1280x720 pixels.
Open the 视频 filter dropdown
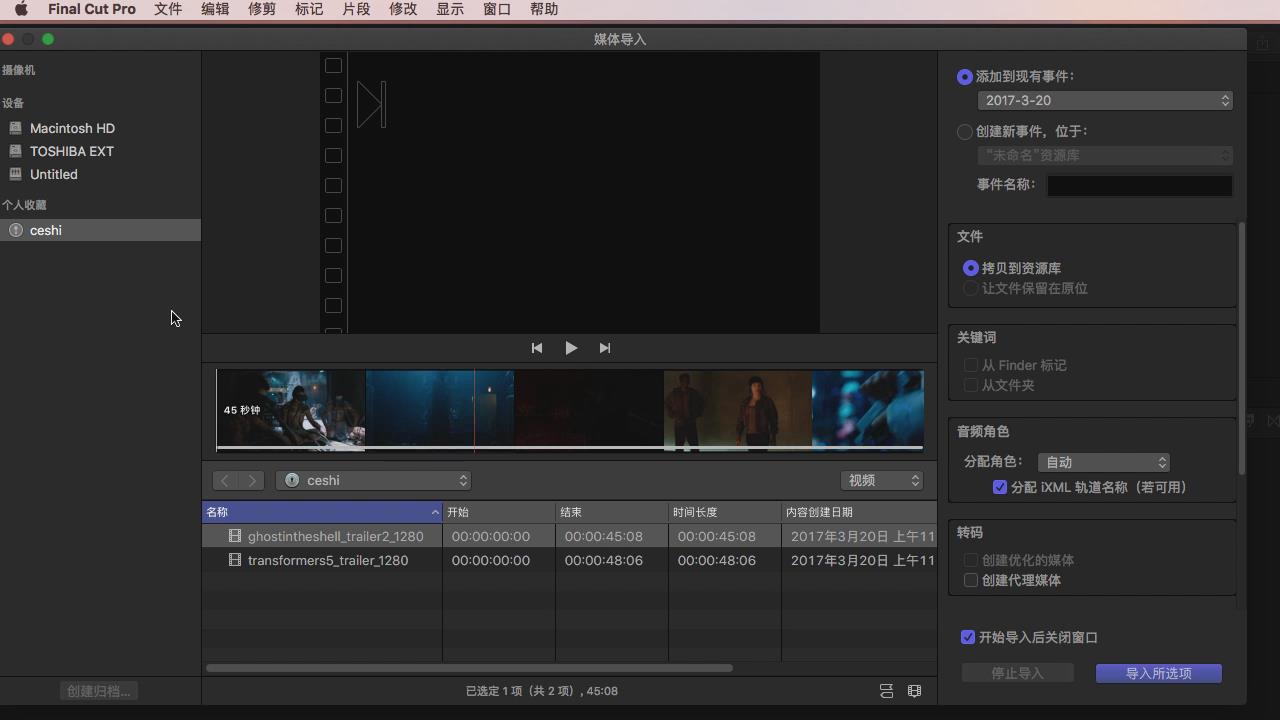pos(882,481)
